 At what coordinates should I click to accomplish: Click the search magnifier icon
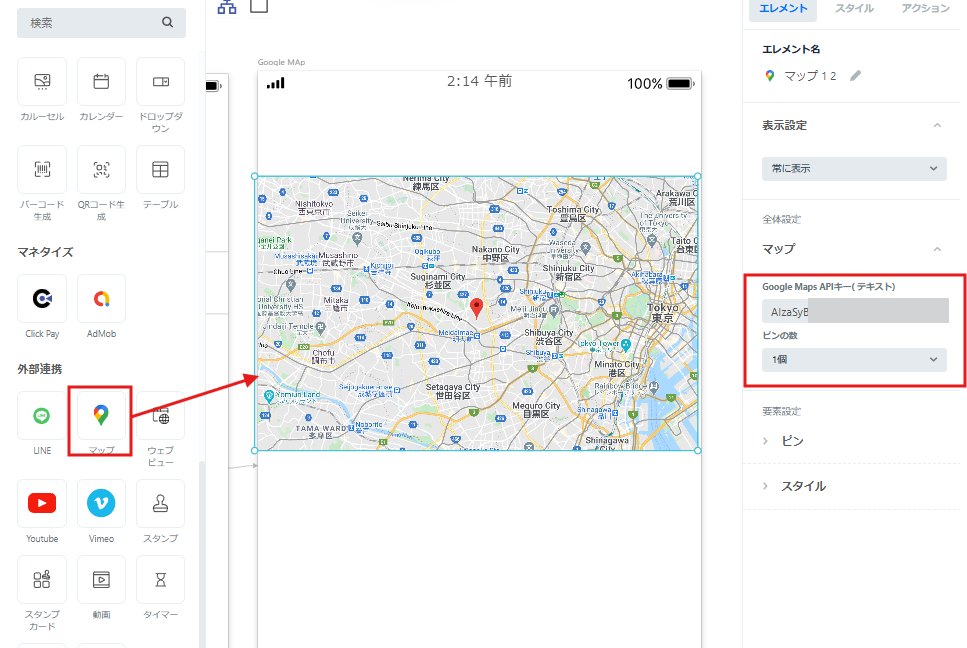[167, 22]
